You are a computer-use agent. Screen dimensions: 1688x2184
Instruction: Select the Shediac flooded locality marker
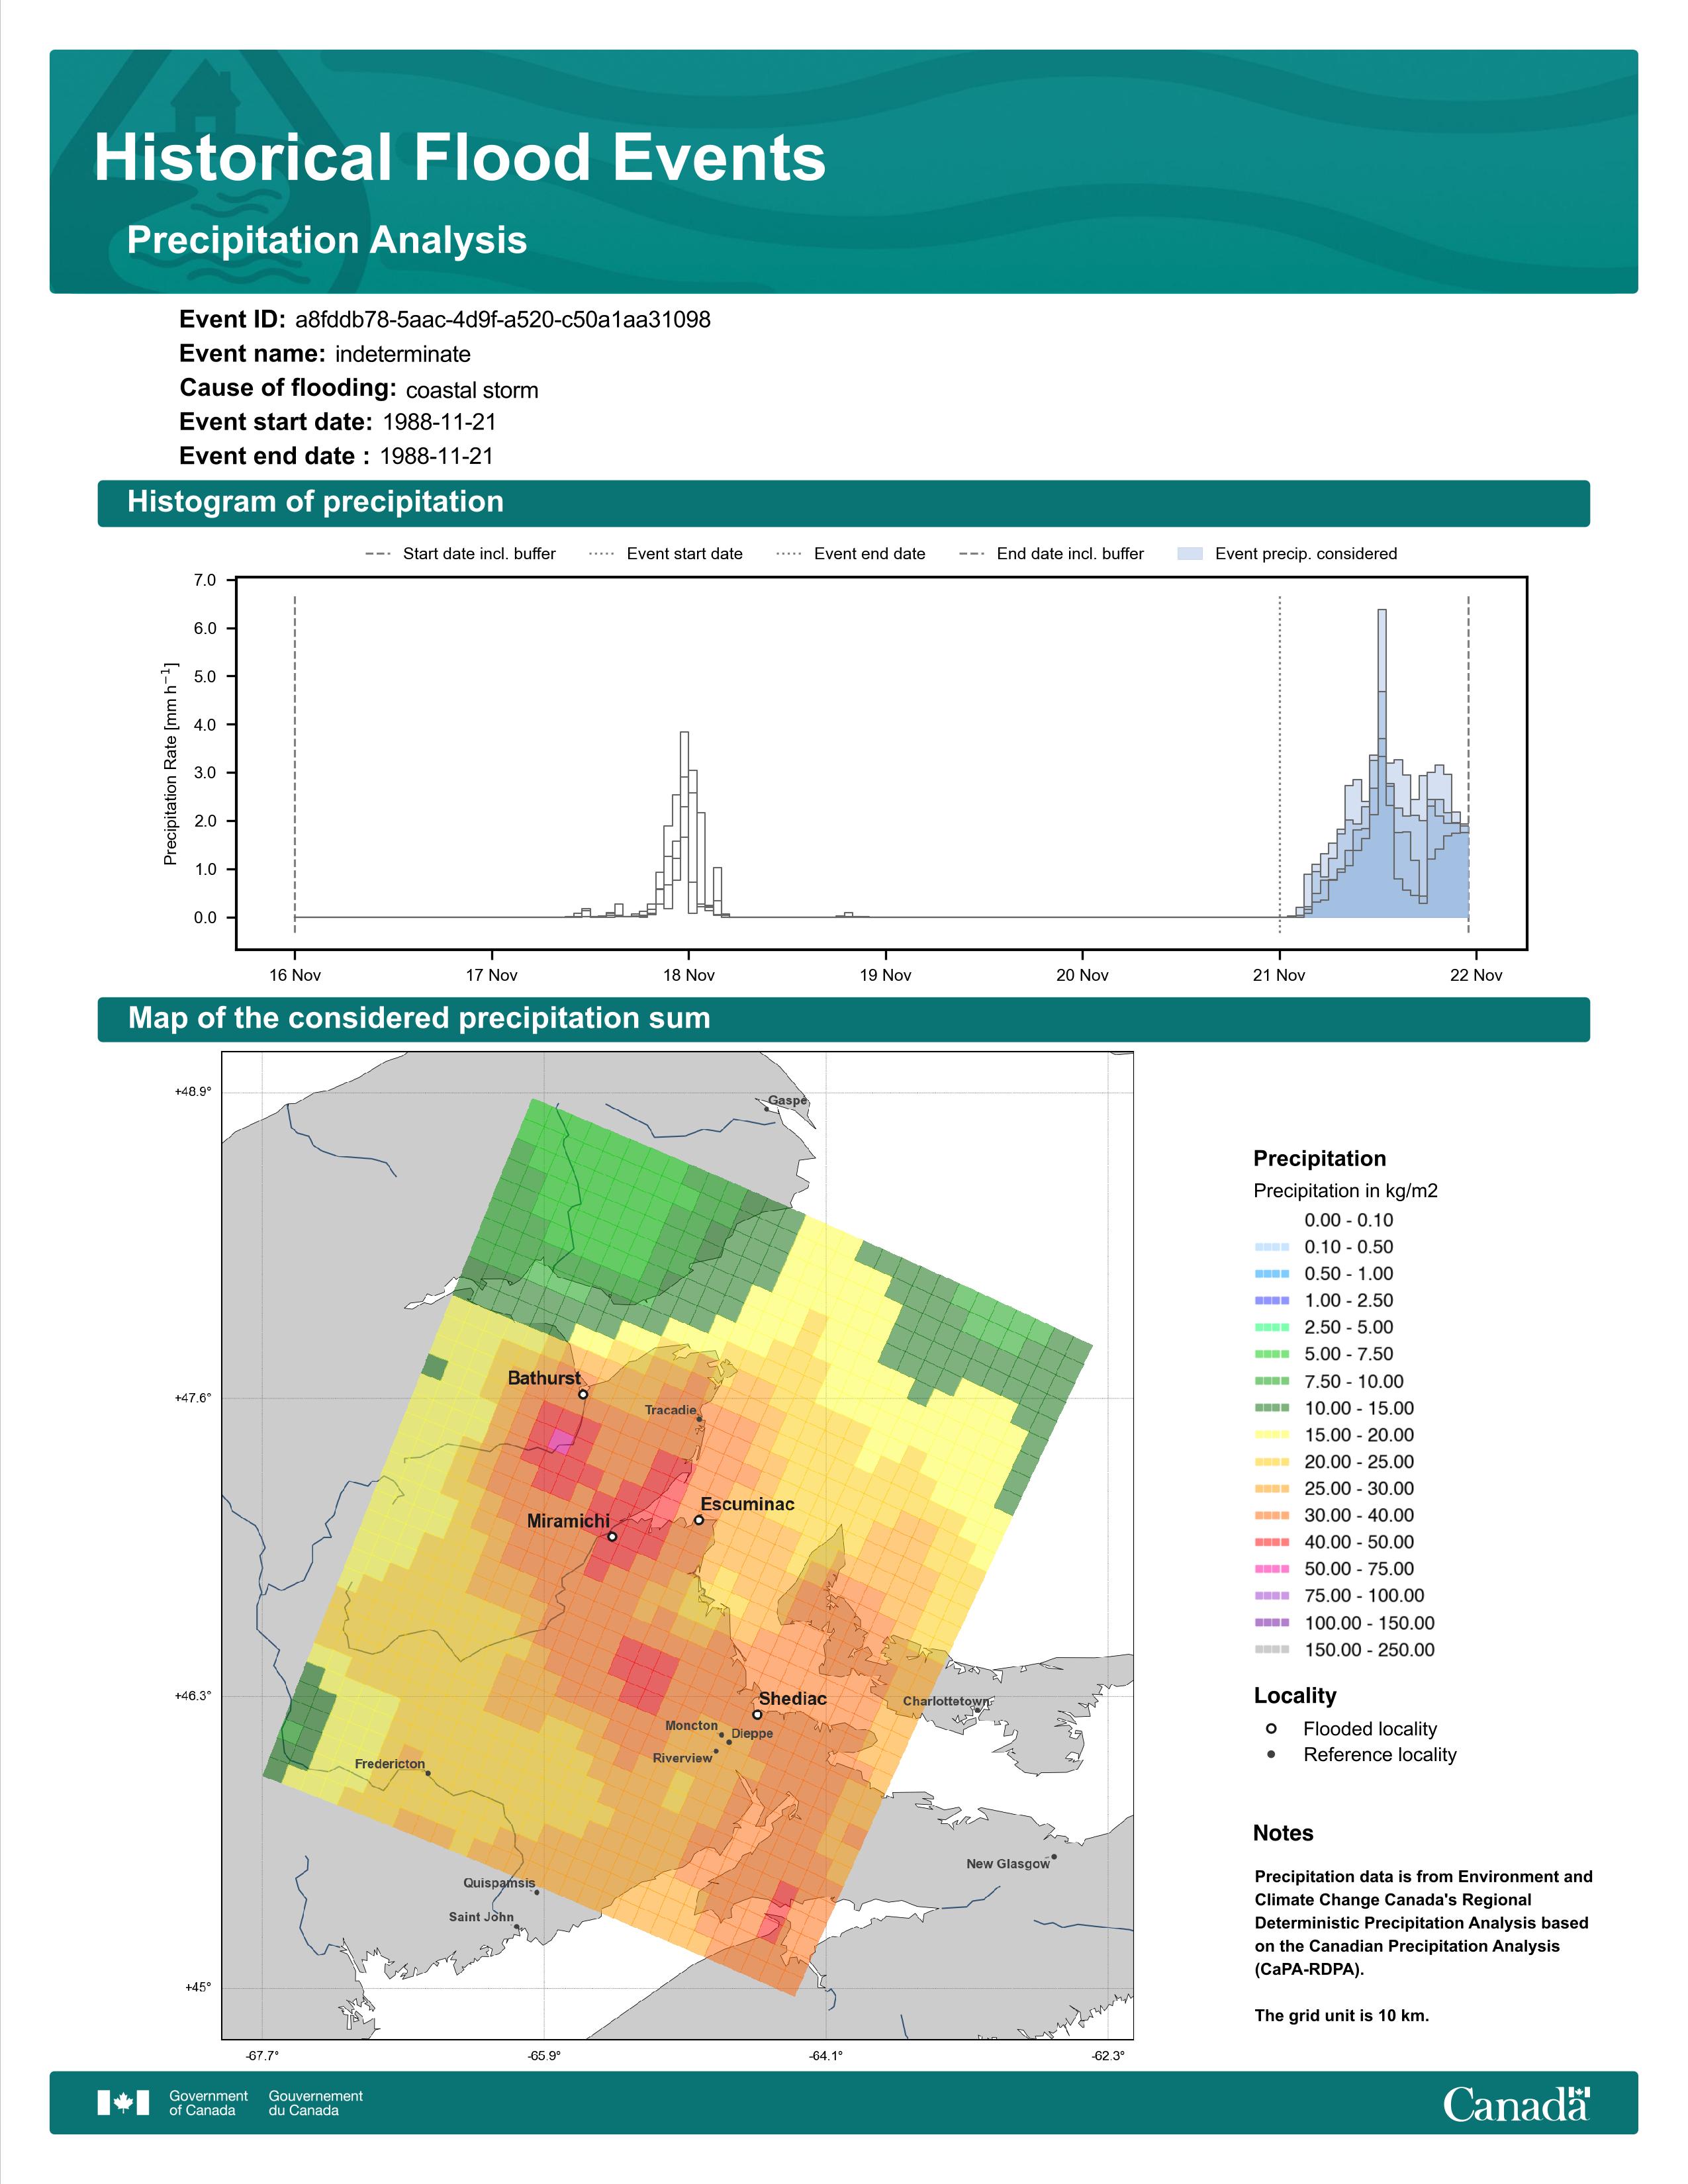click(x=757, y=1714)
